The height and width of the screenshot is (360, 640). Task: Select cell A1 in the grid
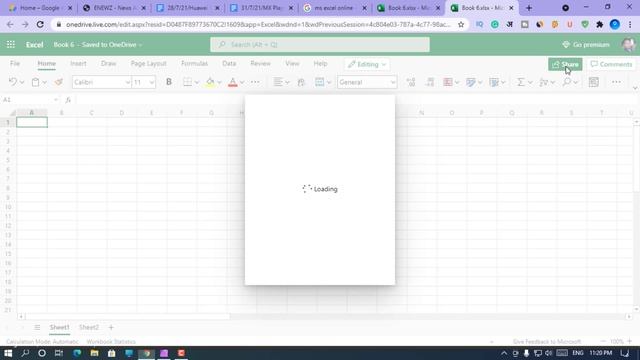[32, 122]
